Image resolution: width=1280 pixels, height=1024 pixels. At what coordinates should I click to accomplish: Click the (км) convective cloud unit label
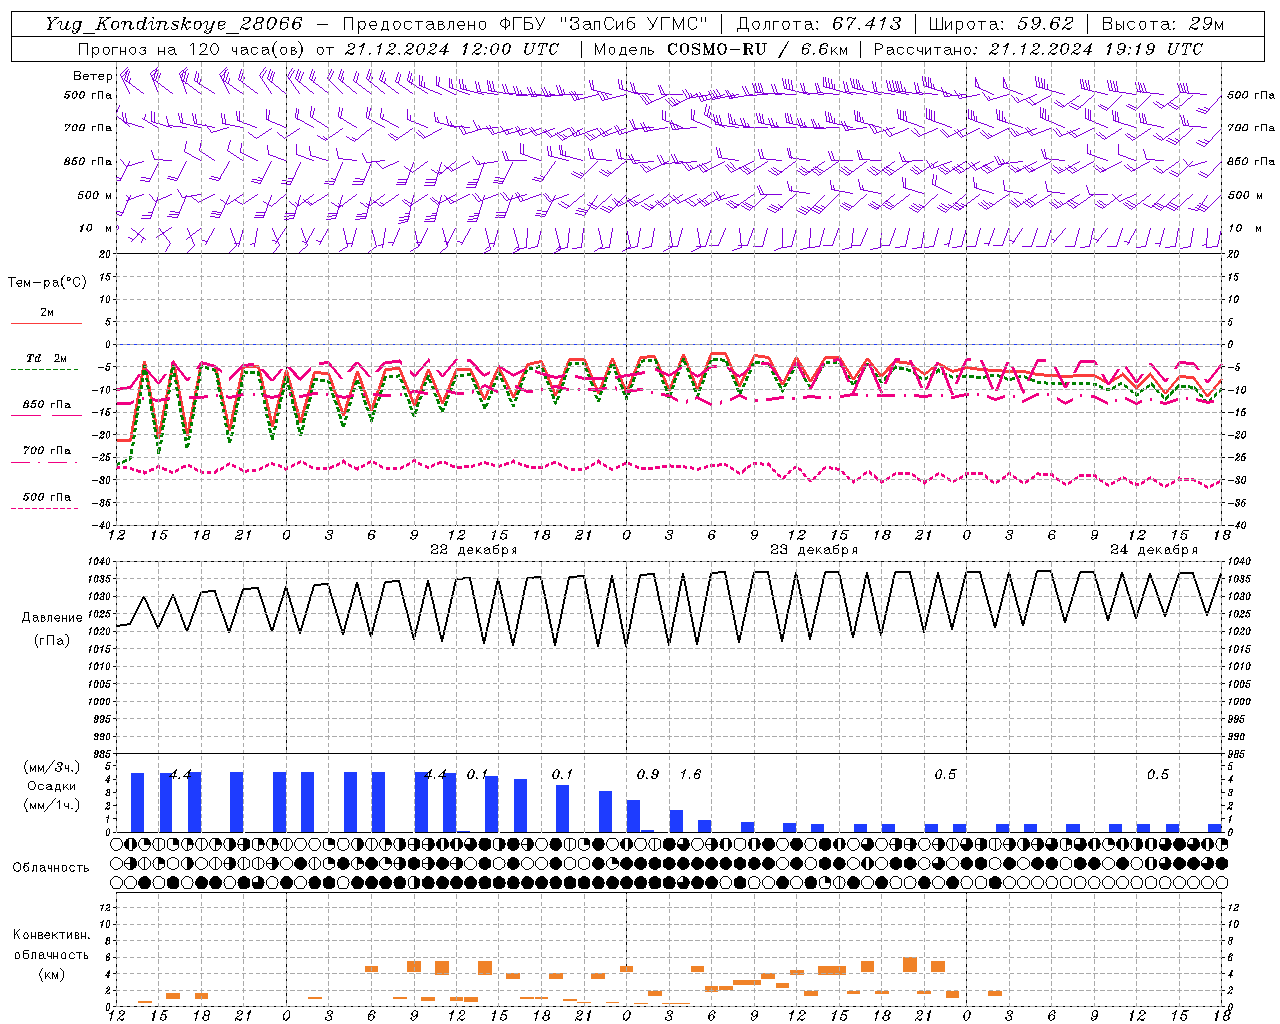point(52,973)
